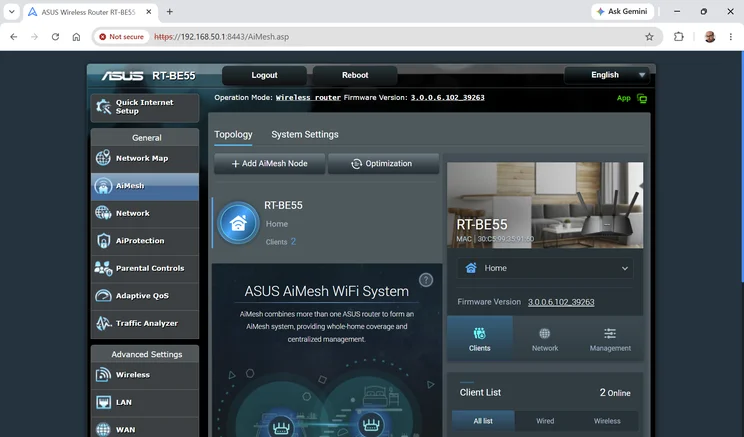Select the Wireless client filter
Image resolution: width=744 pixels, height=437 pixels.
(607, 421)
